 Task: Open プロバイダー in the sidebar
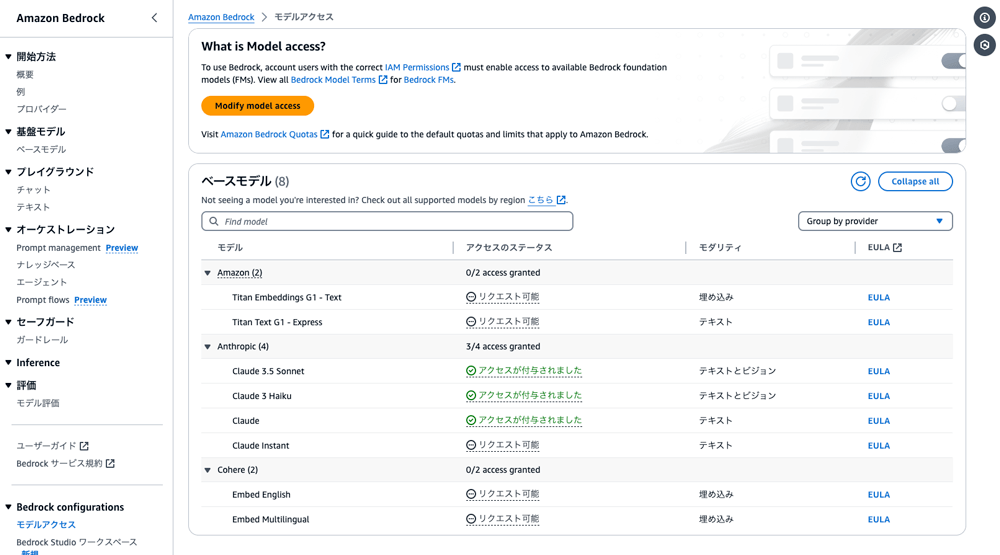point(41,109)
